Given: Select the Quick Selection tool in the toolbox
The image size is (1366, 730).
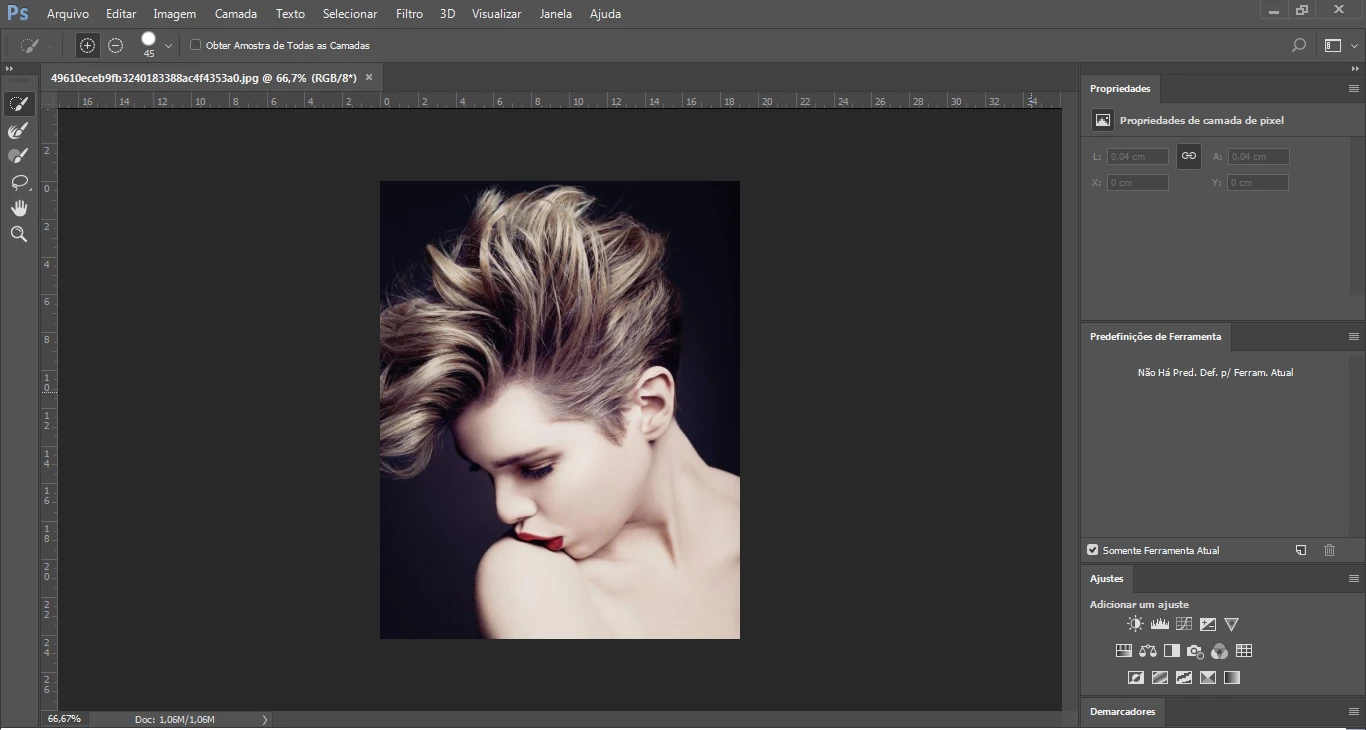Looking at the screenshot, I should [x=18, y=104].
